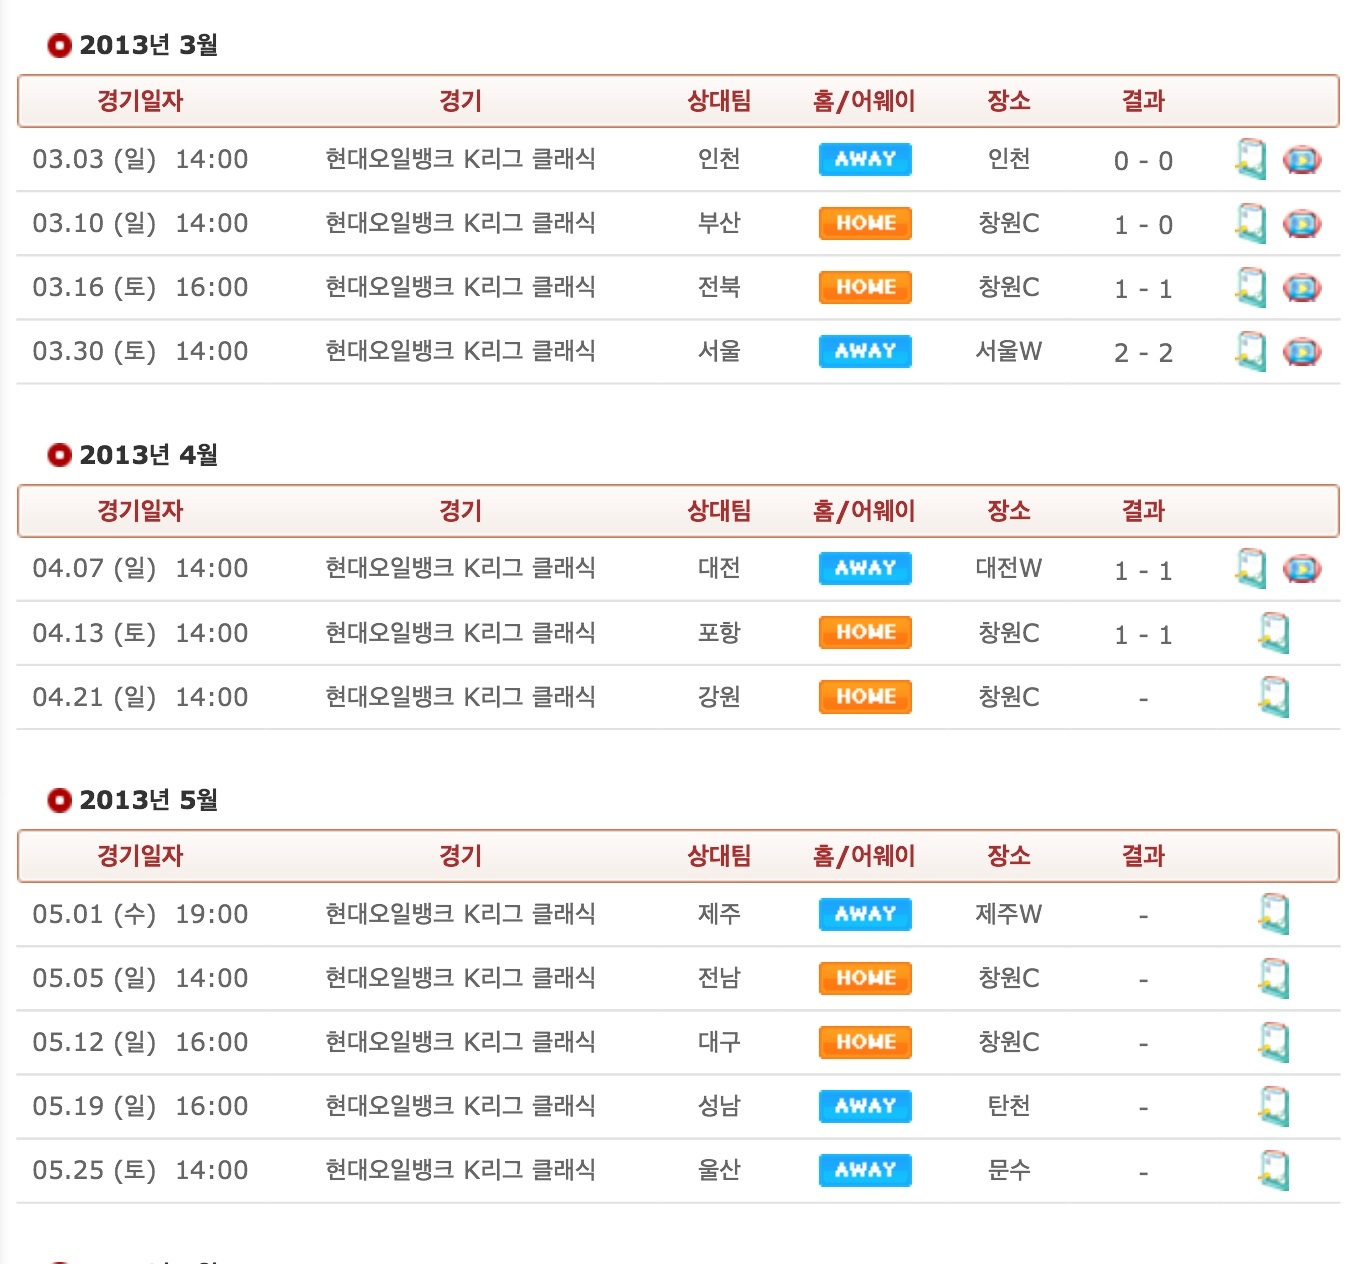Click '경기일자' header in March table

(140, 101)
